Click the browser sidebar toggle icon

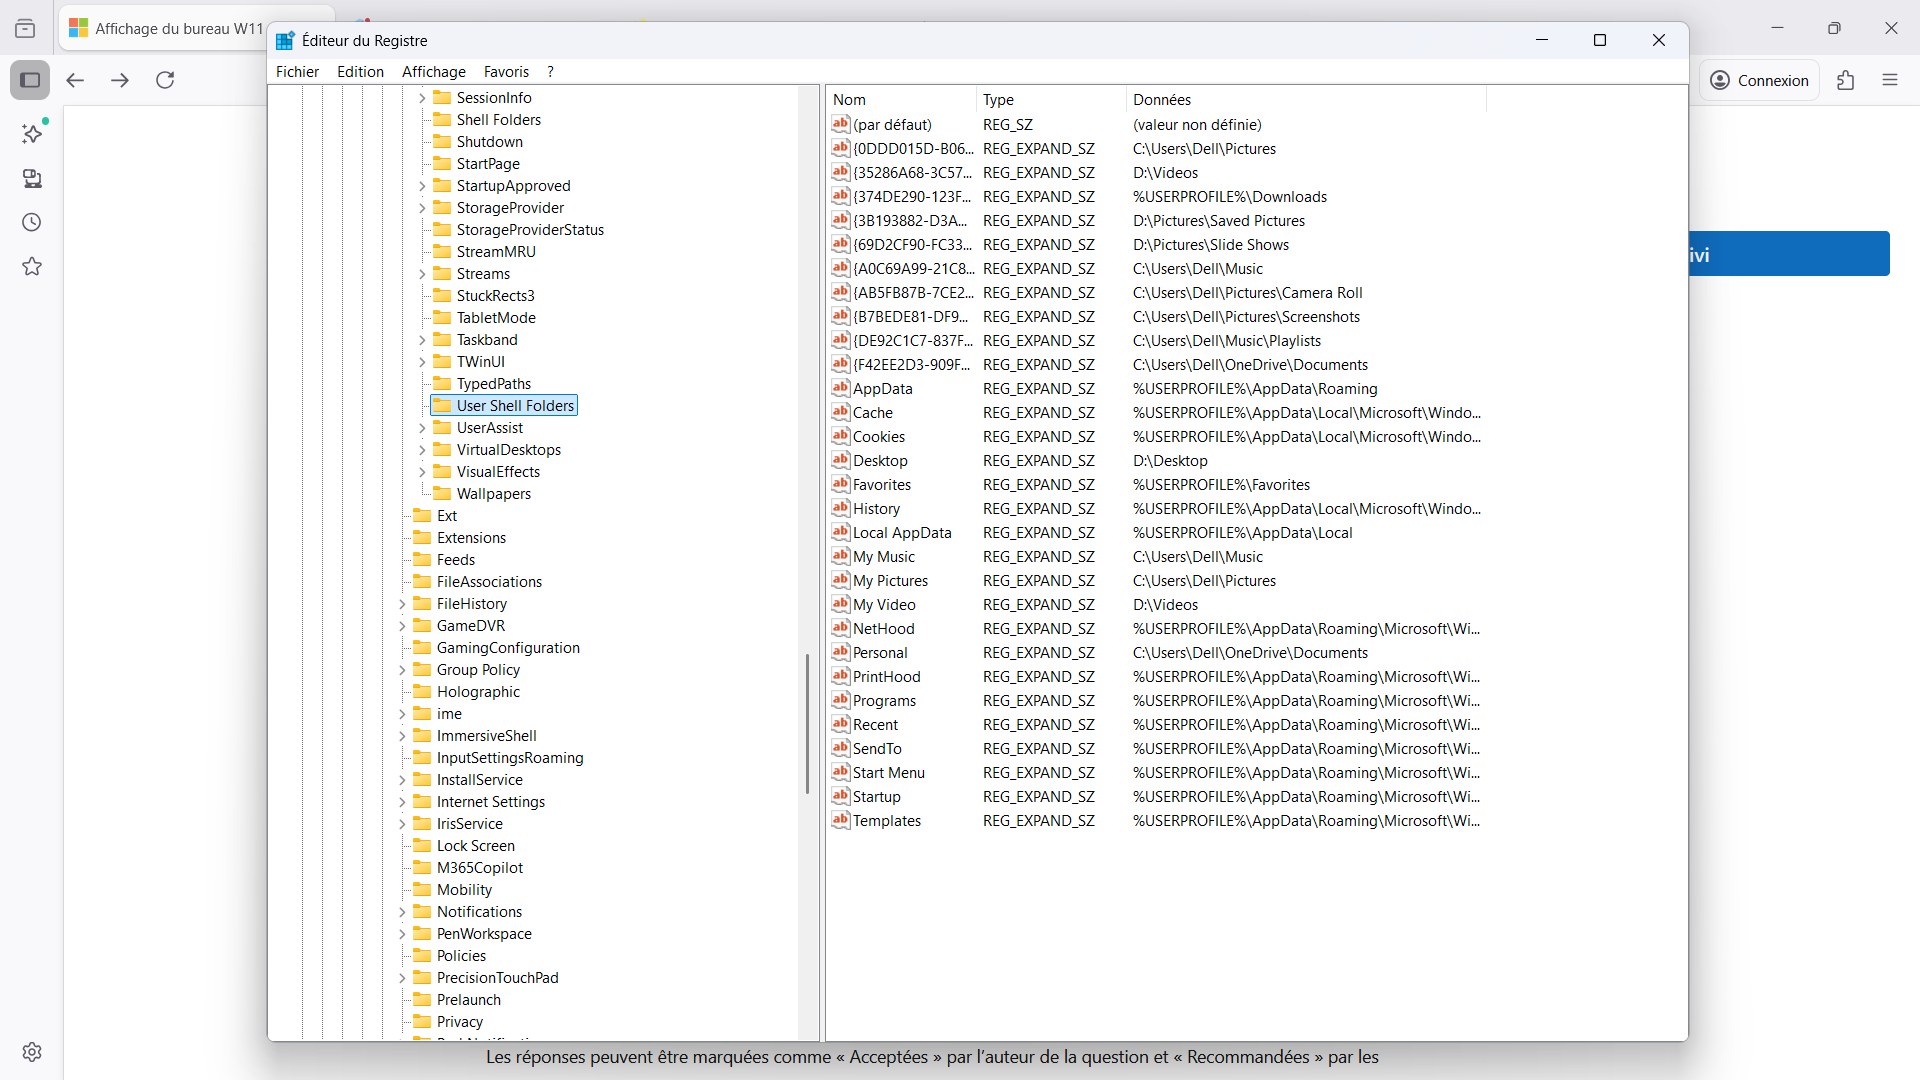pyautogui.click(x=30, y=80)
